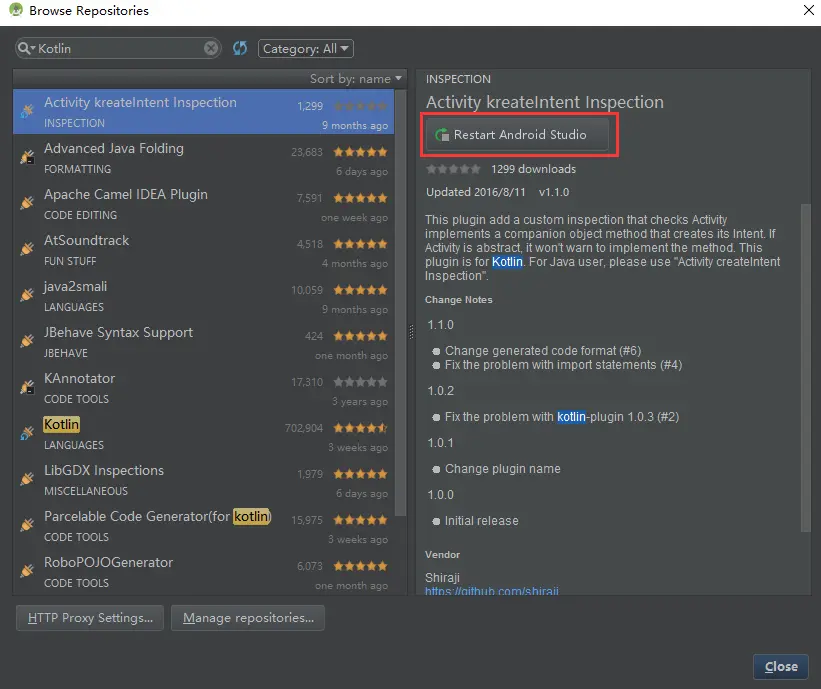Open the Category: All dropdown
The width and height of the screenshot is (821, 689).
click(306, 49)
